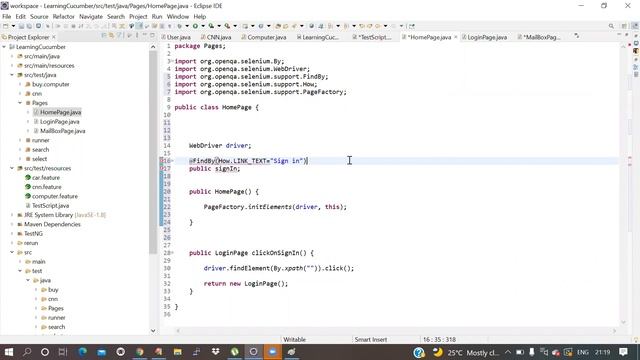
Task: Select car.feature file in tree
Action: click(46, 178)
